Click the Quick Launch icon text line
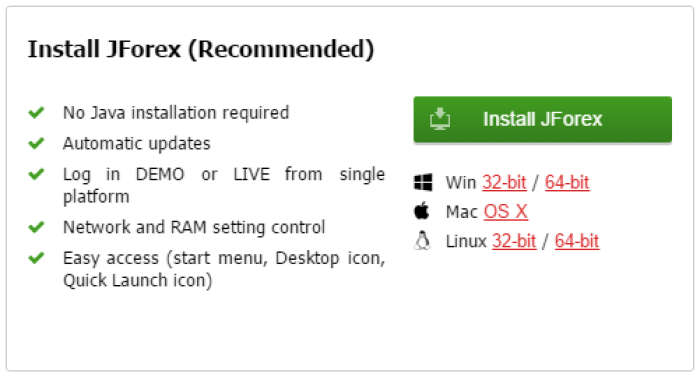 (138, 280)
